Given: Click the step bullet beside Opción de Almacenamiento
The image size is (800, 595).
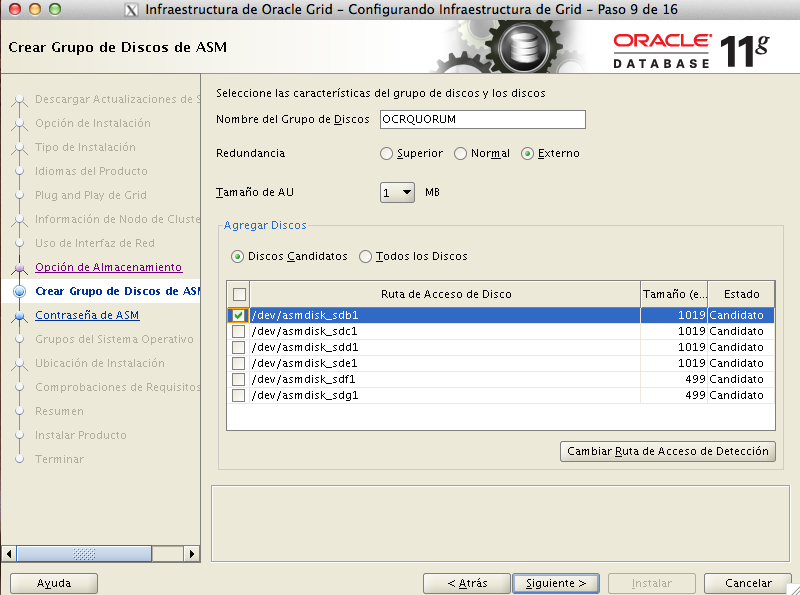Looking at the screenshot, I should click(x=19, y=268).
